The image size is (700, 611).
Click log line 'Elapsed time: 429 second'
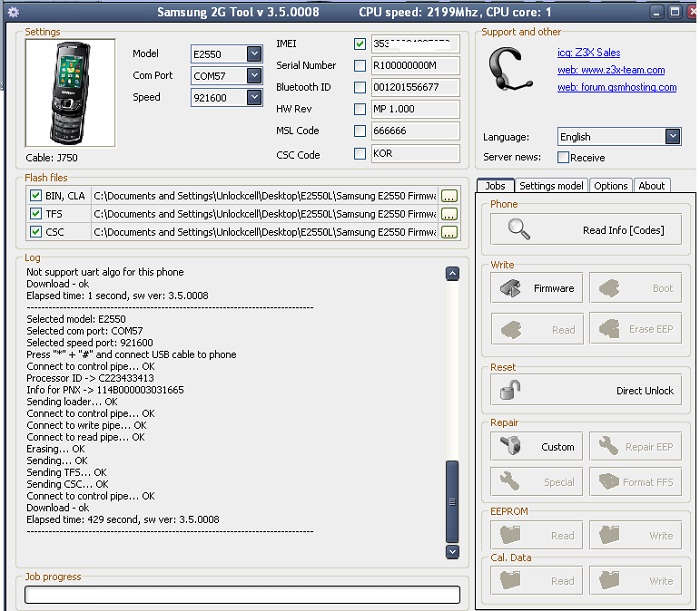(123, 520)
